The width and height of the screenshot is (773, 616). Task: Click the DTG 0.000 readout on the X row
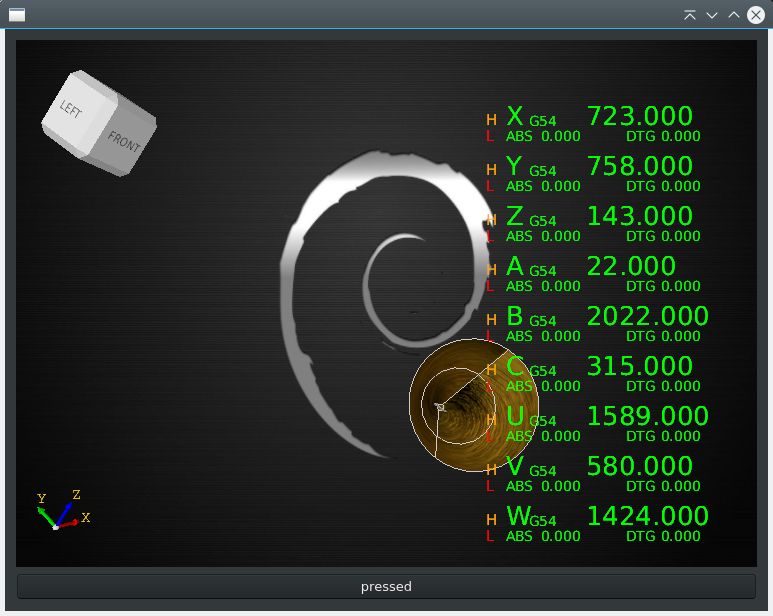[x=663, y=137]
